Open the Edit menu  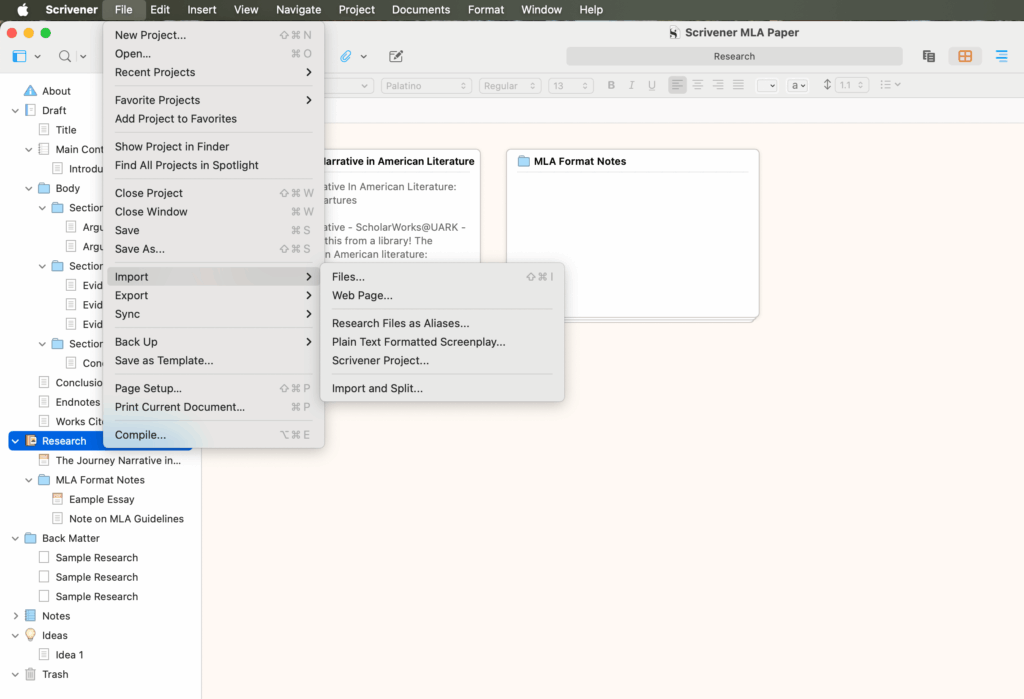click(x=159, y=10)
